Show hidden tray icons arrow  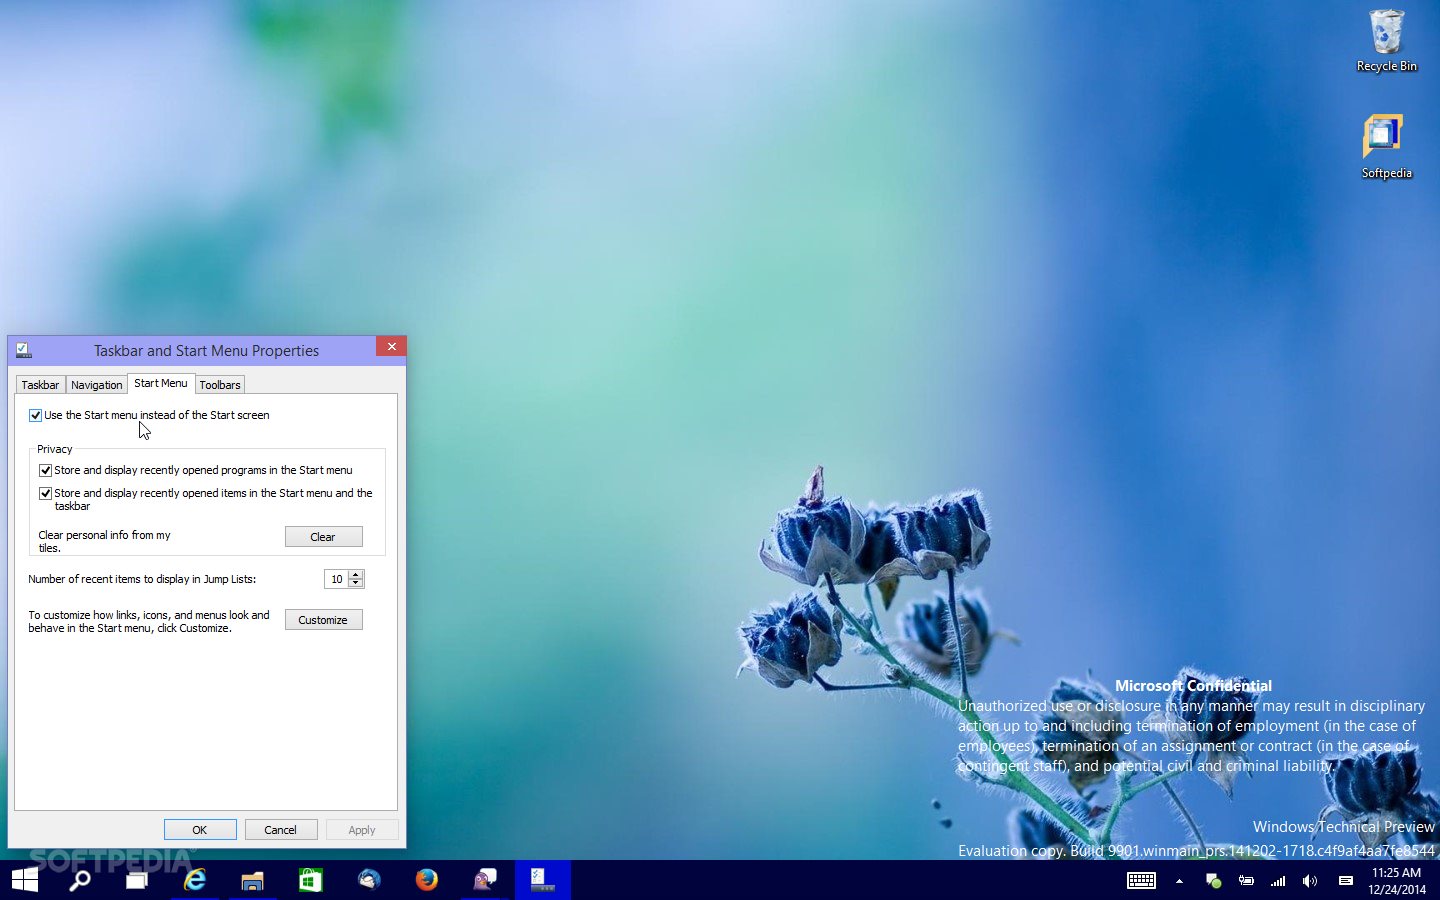click(x=1179, y=881)
